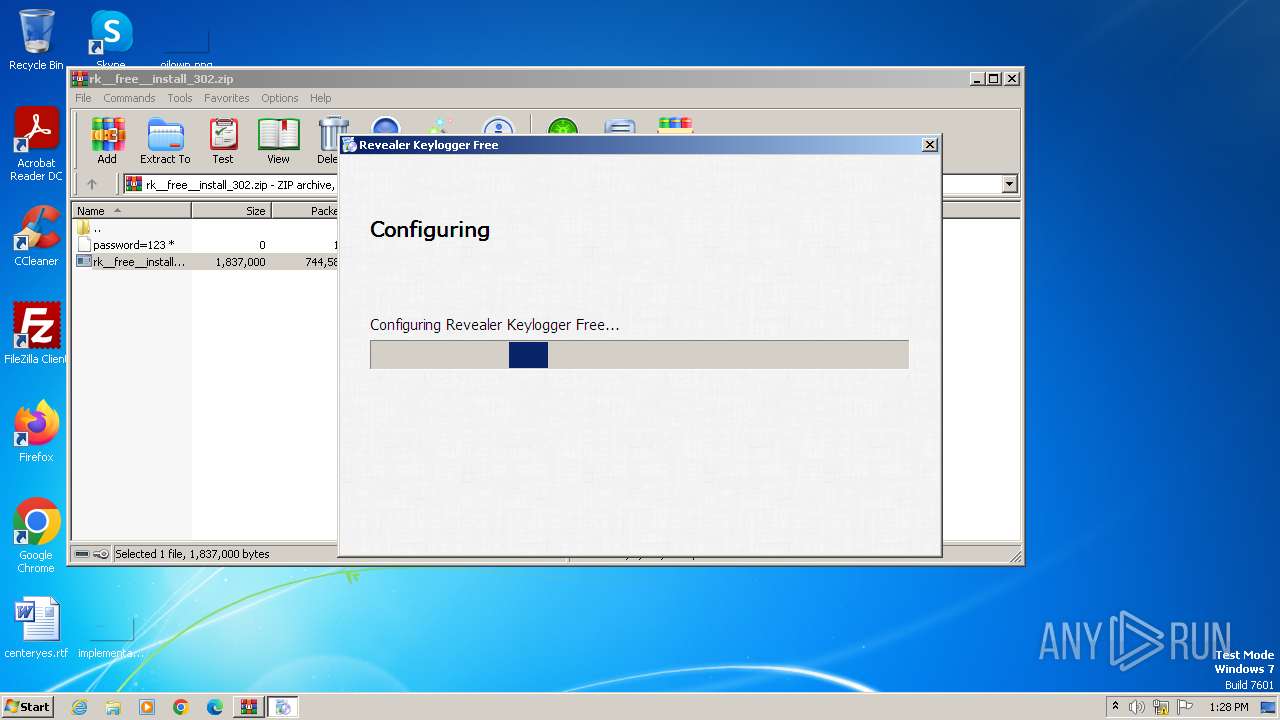Screen dimensions: 1280x720
Task: Show hidden system tray icons
Action: pos(1116,706)
